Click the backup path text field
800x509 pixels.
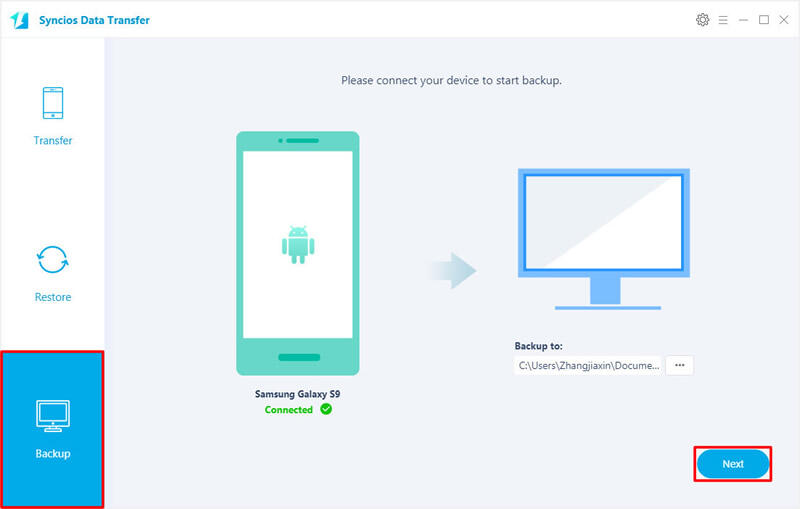[588, 366]
